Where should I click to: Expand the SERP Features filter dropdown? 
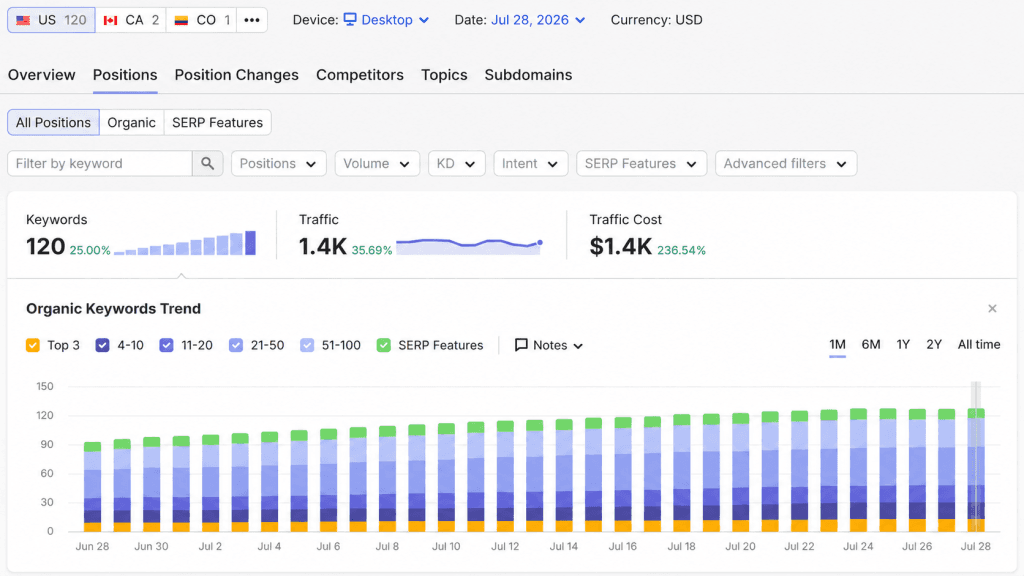(641, 163)
